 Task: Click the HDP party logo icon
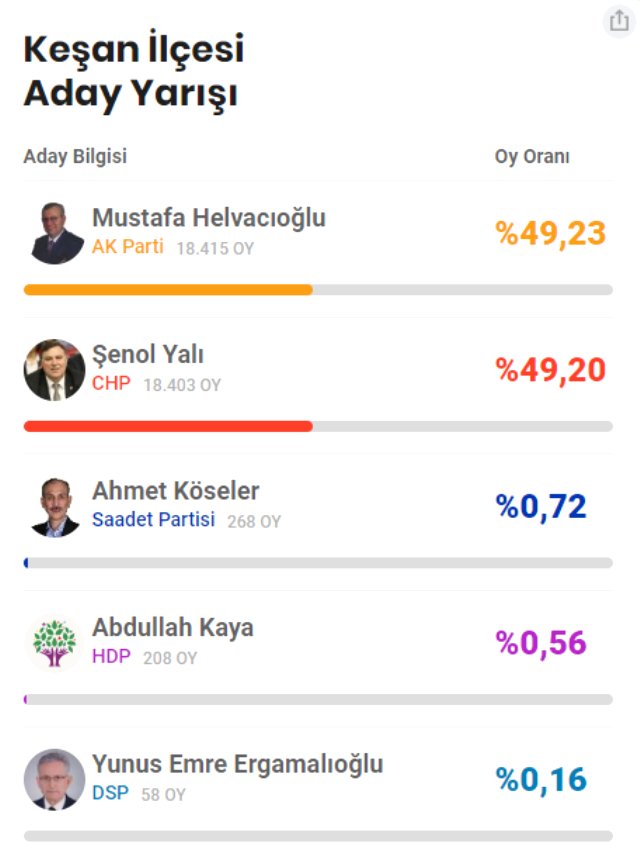(x=54, y=643)
